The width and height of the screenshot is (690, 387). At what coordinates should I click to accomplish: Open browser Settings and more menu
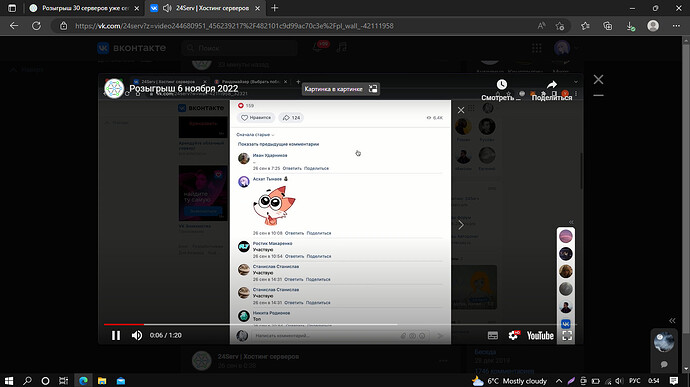point(676,26)
